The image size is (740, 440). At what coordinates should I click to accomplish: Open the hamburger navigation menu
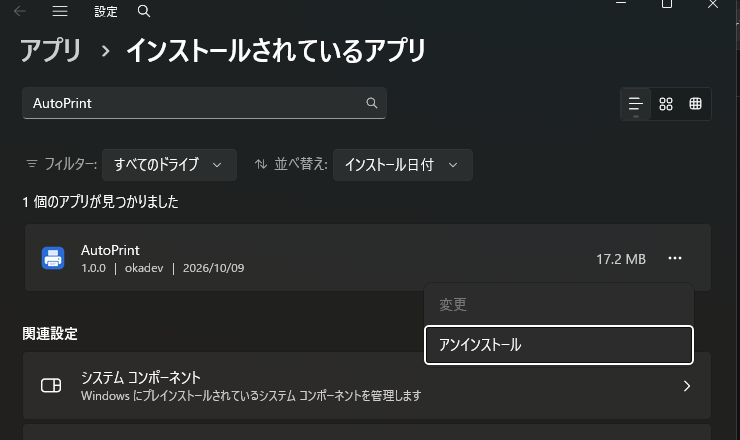[60, 11]
